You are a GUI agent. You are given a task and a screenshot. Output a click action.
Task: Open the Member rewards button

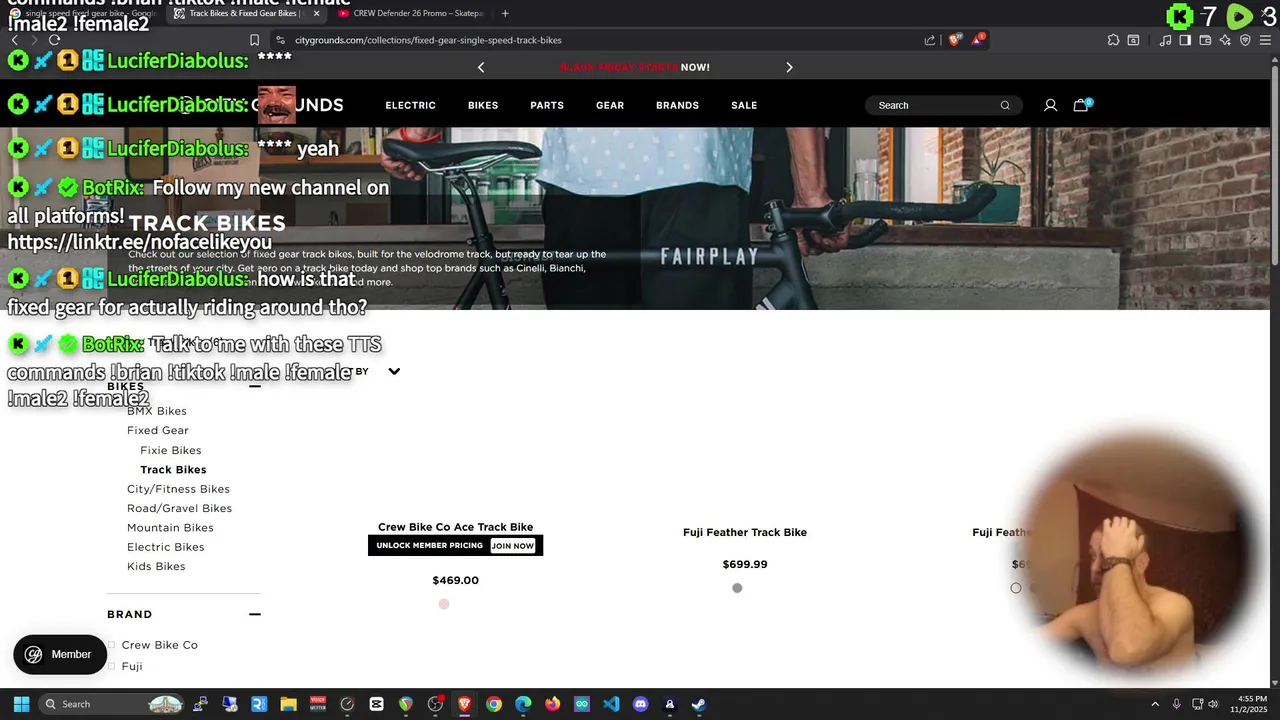(x=60, y=654)
